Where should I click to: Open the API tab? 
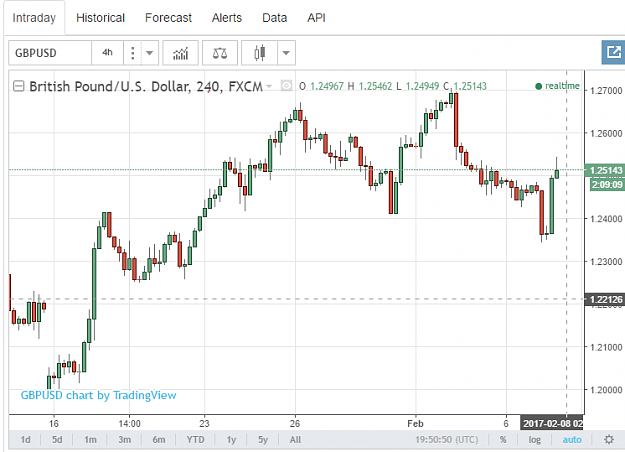tap(316, 18)
